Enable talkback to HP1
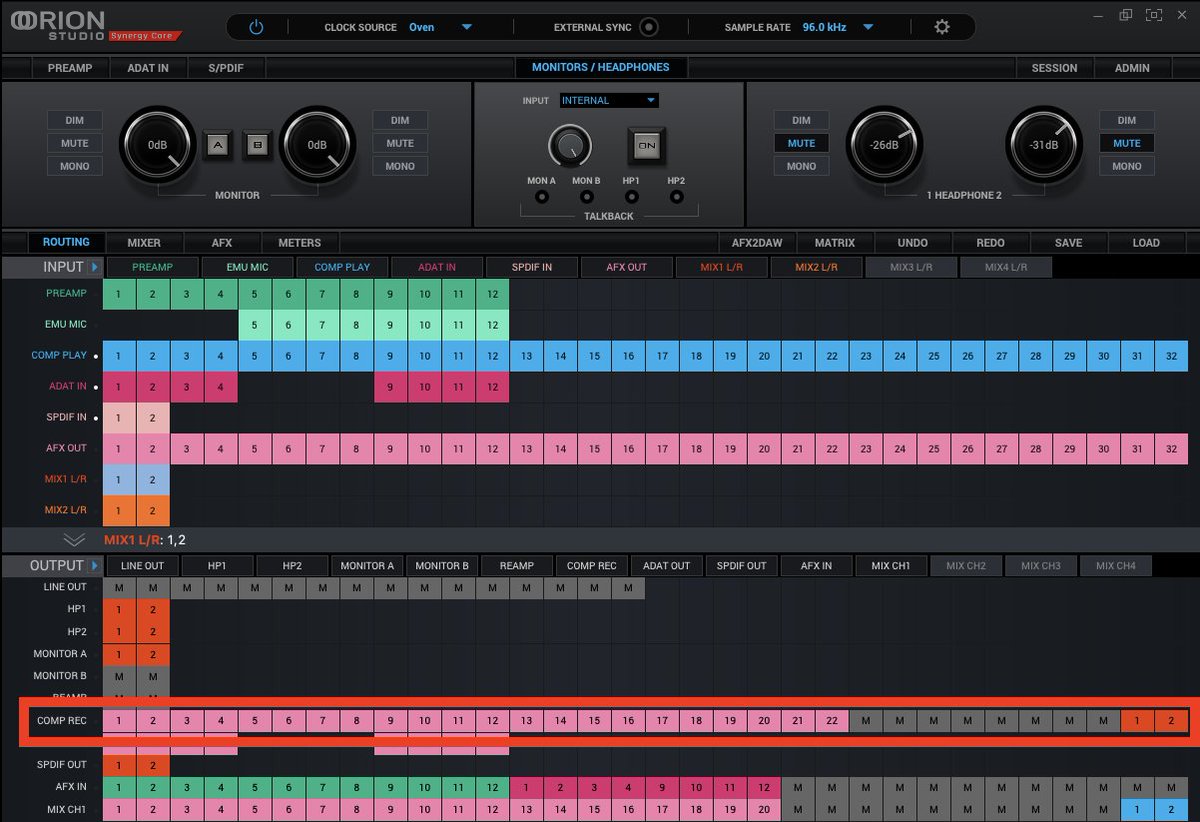 pos(631,197)
